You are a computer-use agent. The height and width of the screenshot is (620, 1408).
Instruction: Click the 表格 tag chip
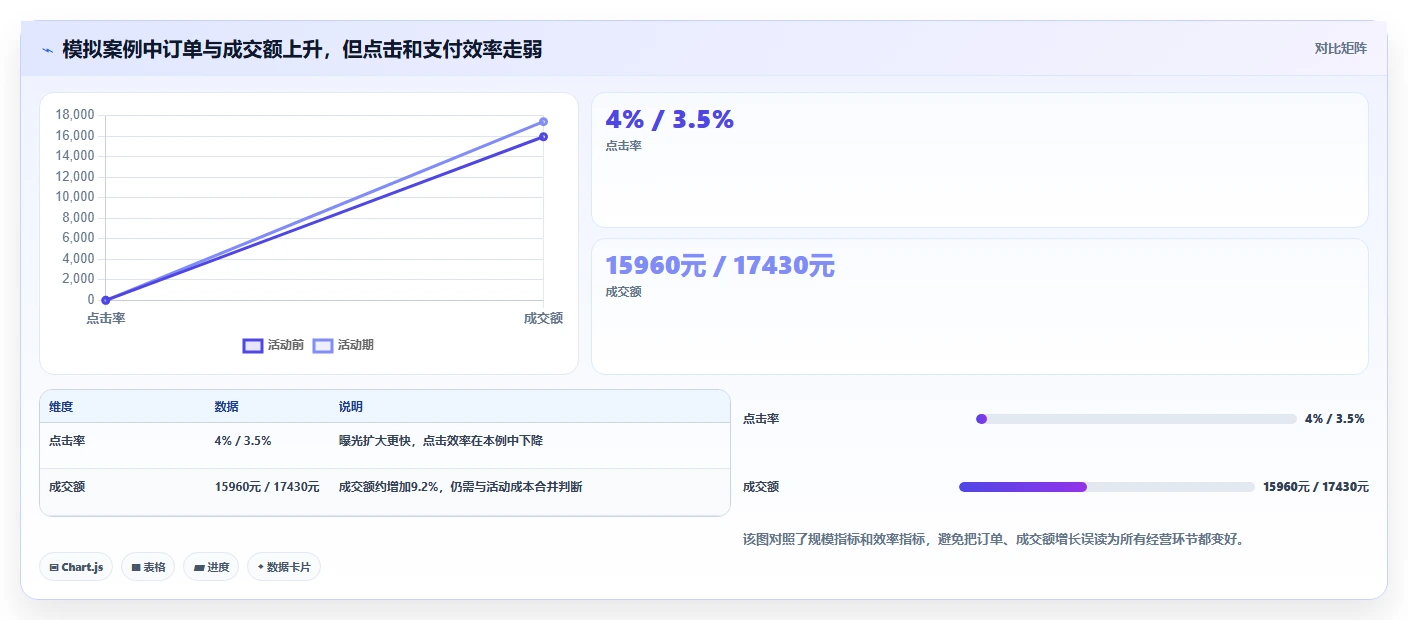148,567
